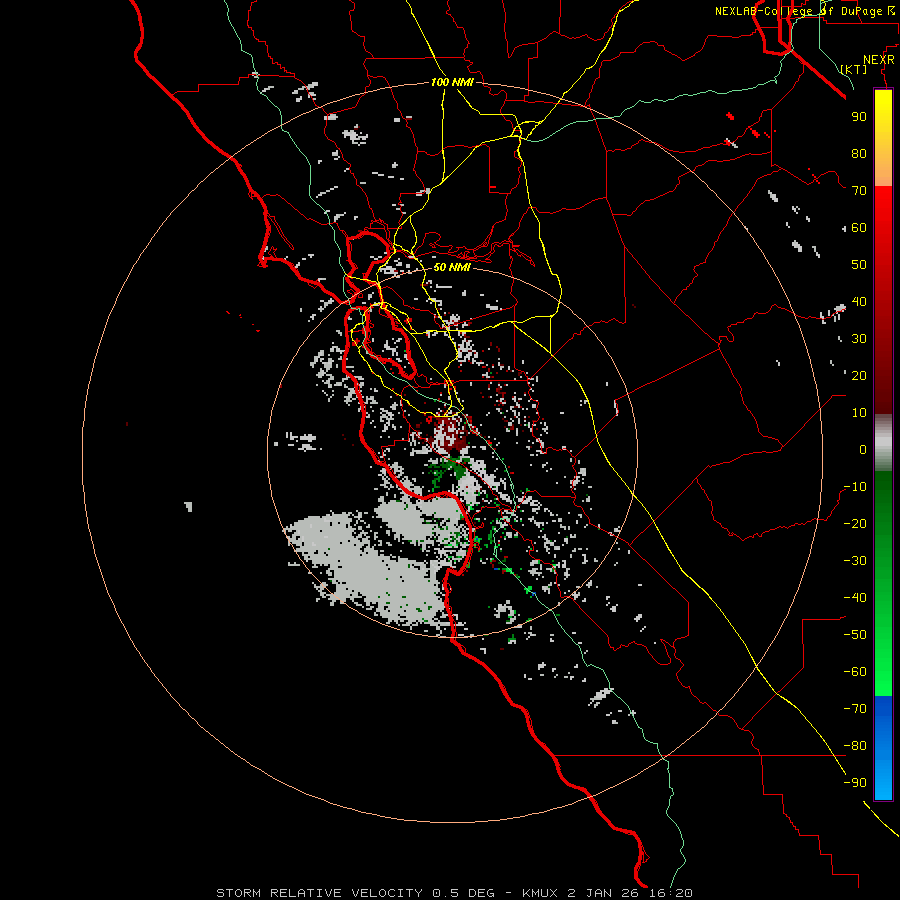Click the "20" value on velocity scale
This screenshot has width=900, height=900.
(x=859, y=375)
